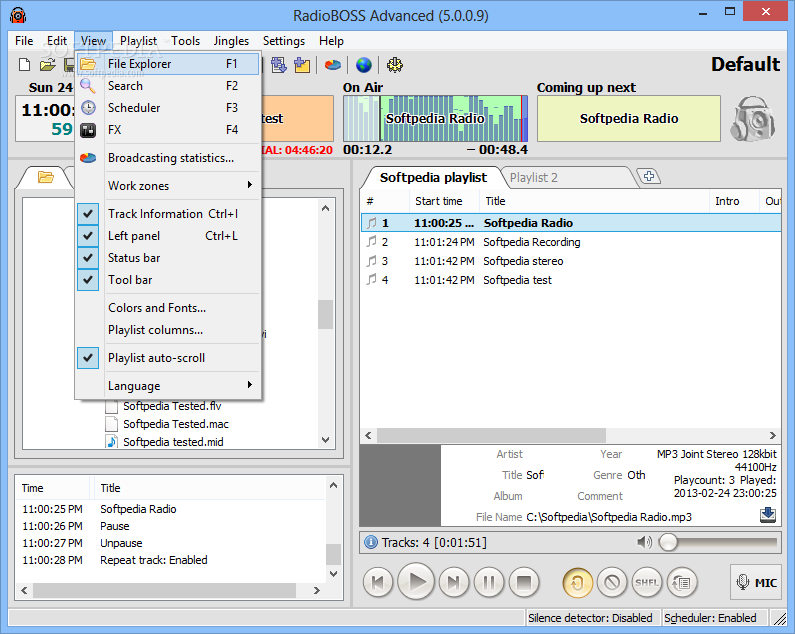
Task: Open the Help menu
Action: 331,41
